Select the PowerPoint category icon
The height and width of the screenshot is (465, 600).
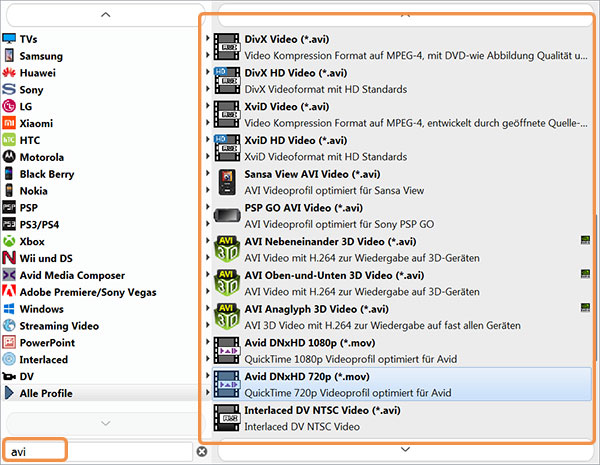click(x=9, y=342)
